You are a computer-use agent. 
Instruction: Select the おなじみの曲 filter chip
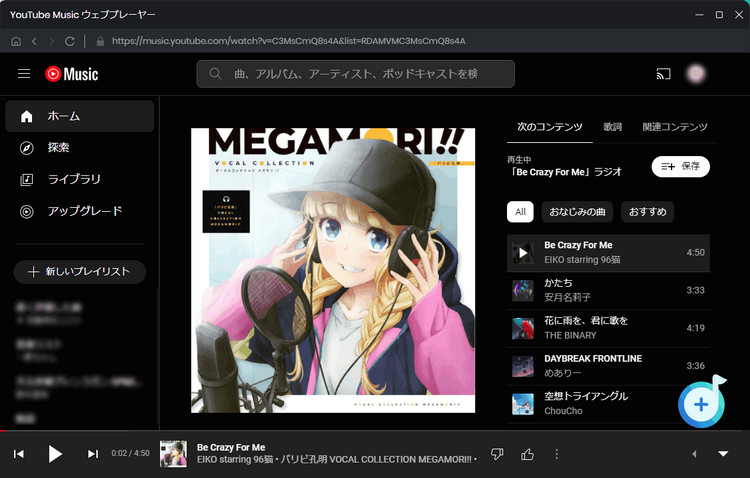pyautogui.click(x=577, y=212)
